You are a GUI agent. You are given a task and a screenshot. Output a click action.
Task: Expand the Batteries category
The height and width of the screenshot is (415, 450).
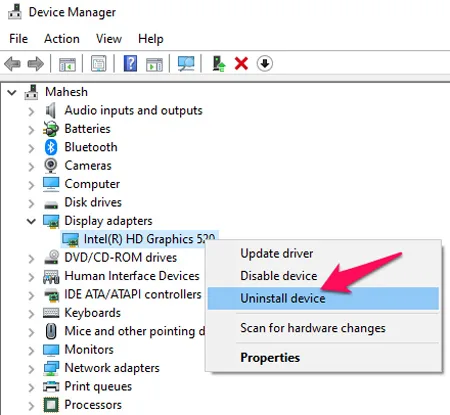[x=31, y=130]
